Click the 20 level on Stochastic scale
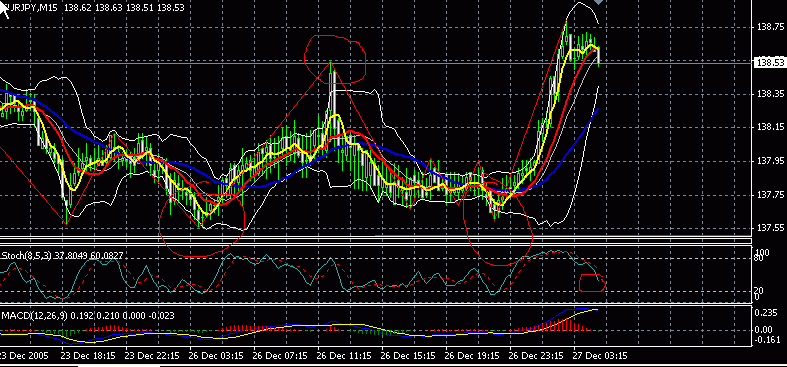Screen dimensions: 787x367 pyautogui.click(x=759, y=291)
